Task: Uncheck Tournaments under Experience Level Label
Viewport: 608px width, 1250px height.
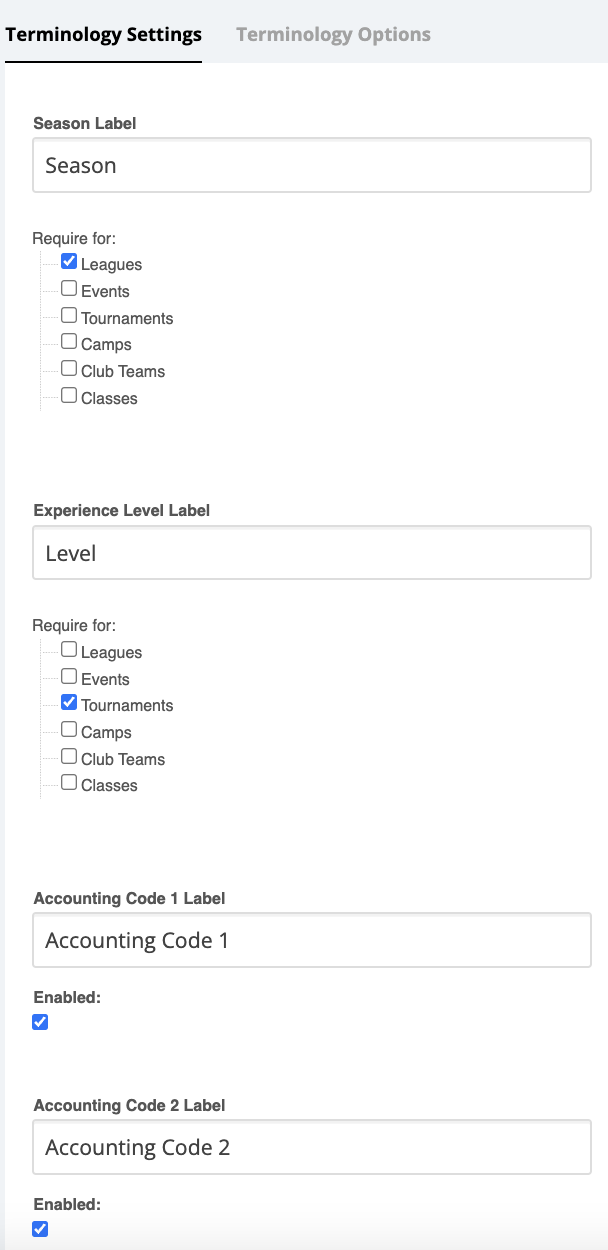Action: click(x=69, y=703)
